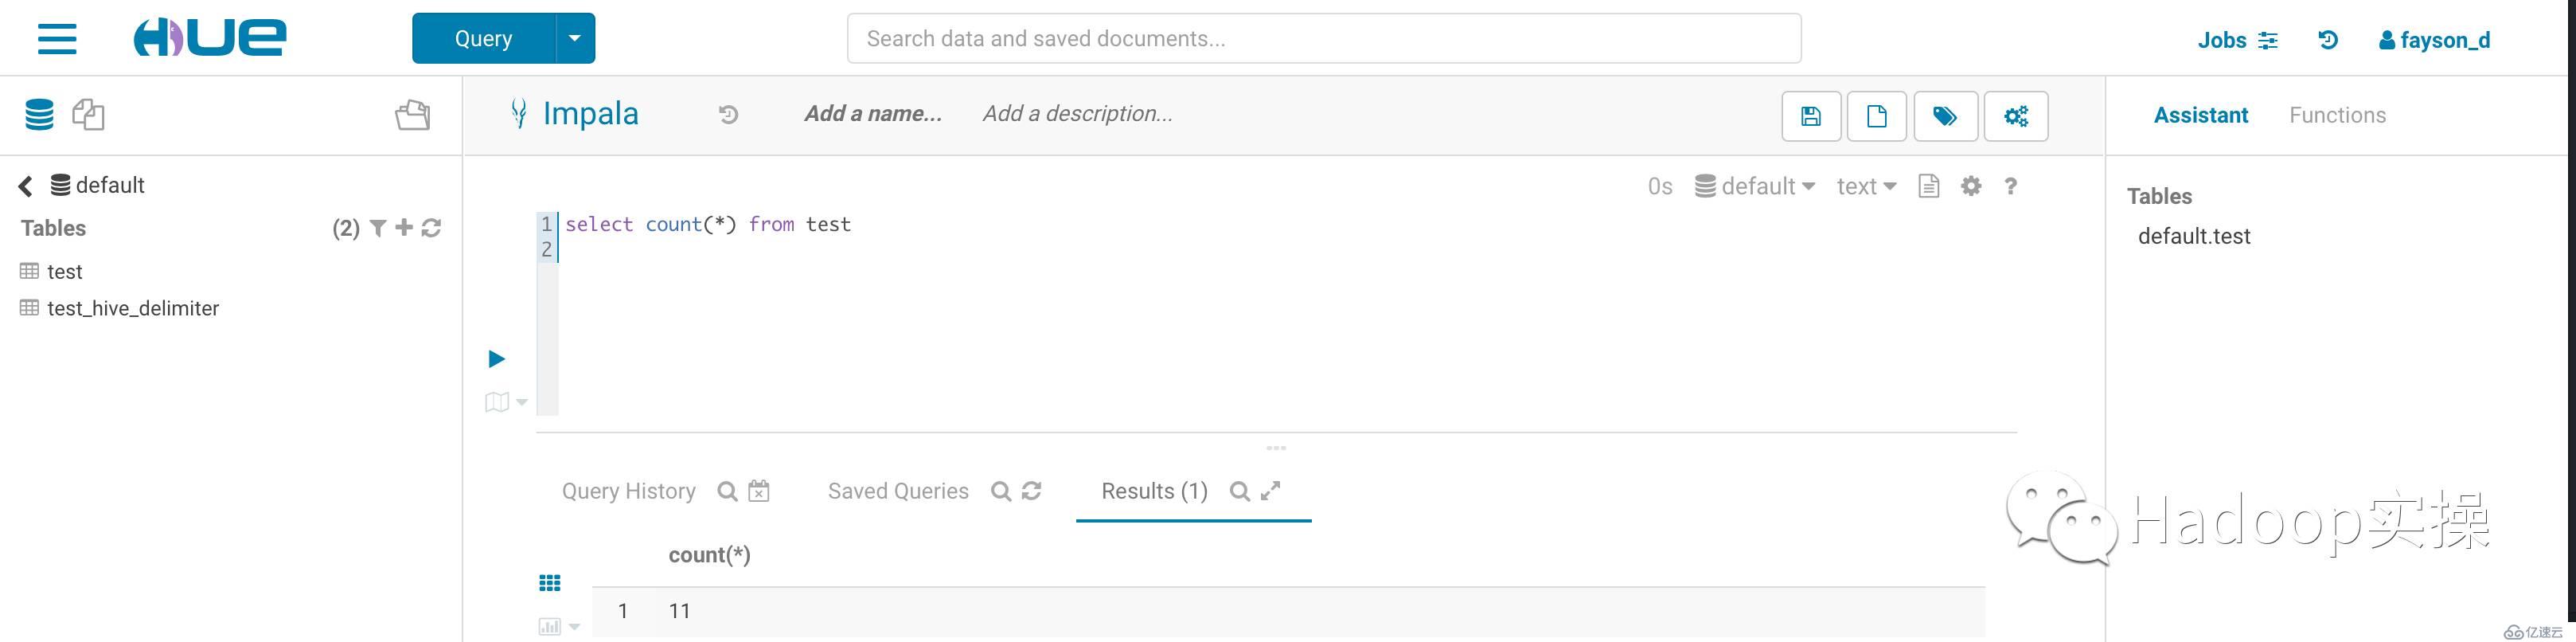Click the hamburger menu icon

point(57,39)
